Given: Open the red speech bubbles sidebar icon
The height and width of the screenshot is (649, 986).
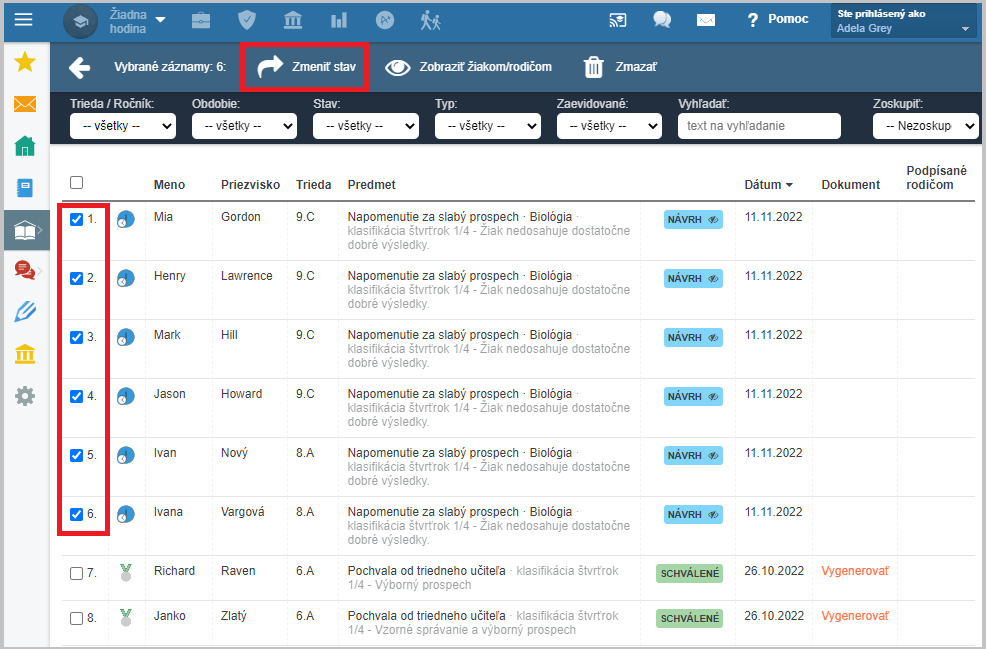Looking at the screenshot, I should 25,270.
